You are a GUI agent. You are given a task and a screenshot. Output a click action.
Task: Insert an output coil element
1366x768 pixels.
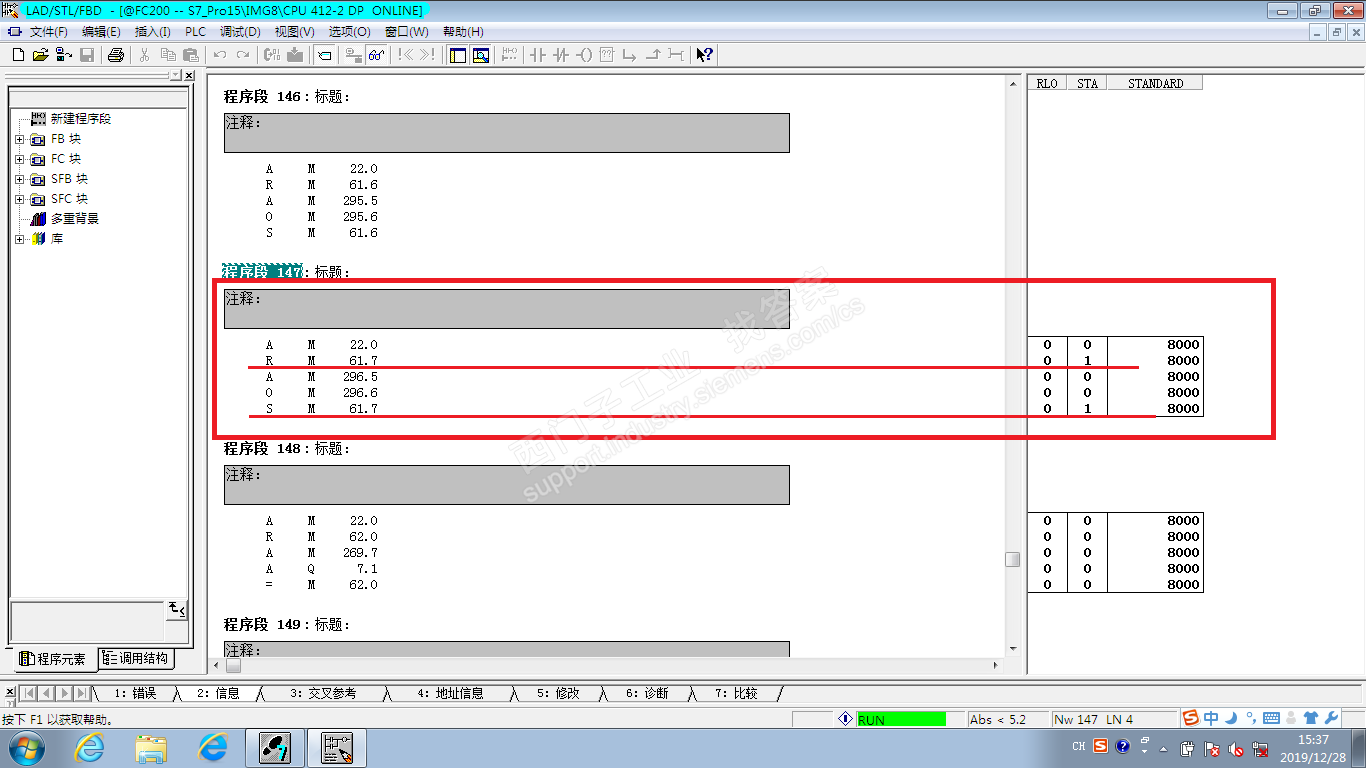584,55
